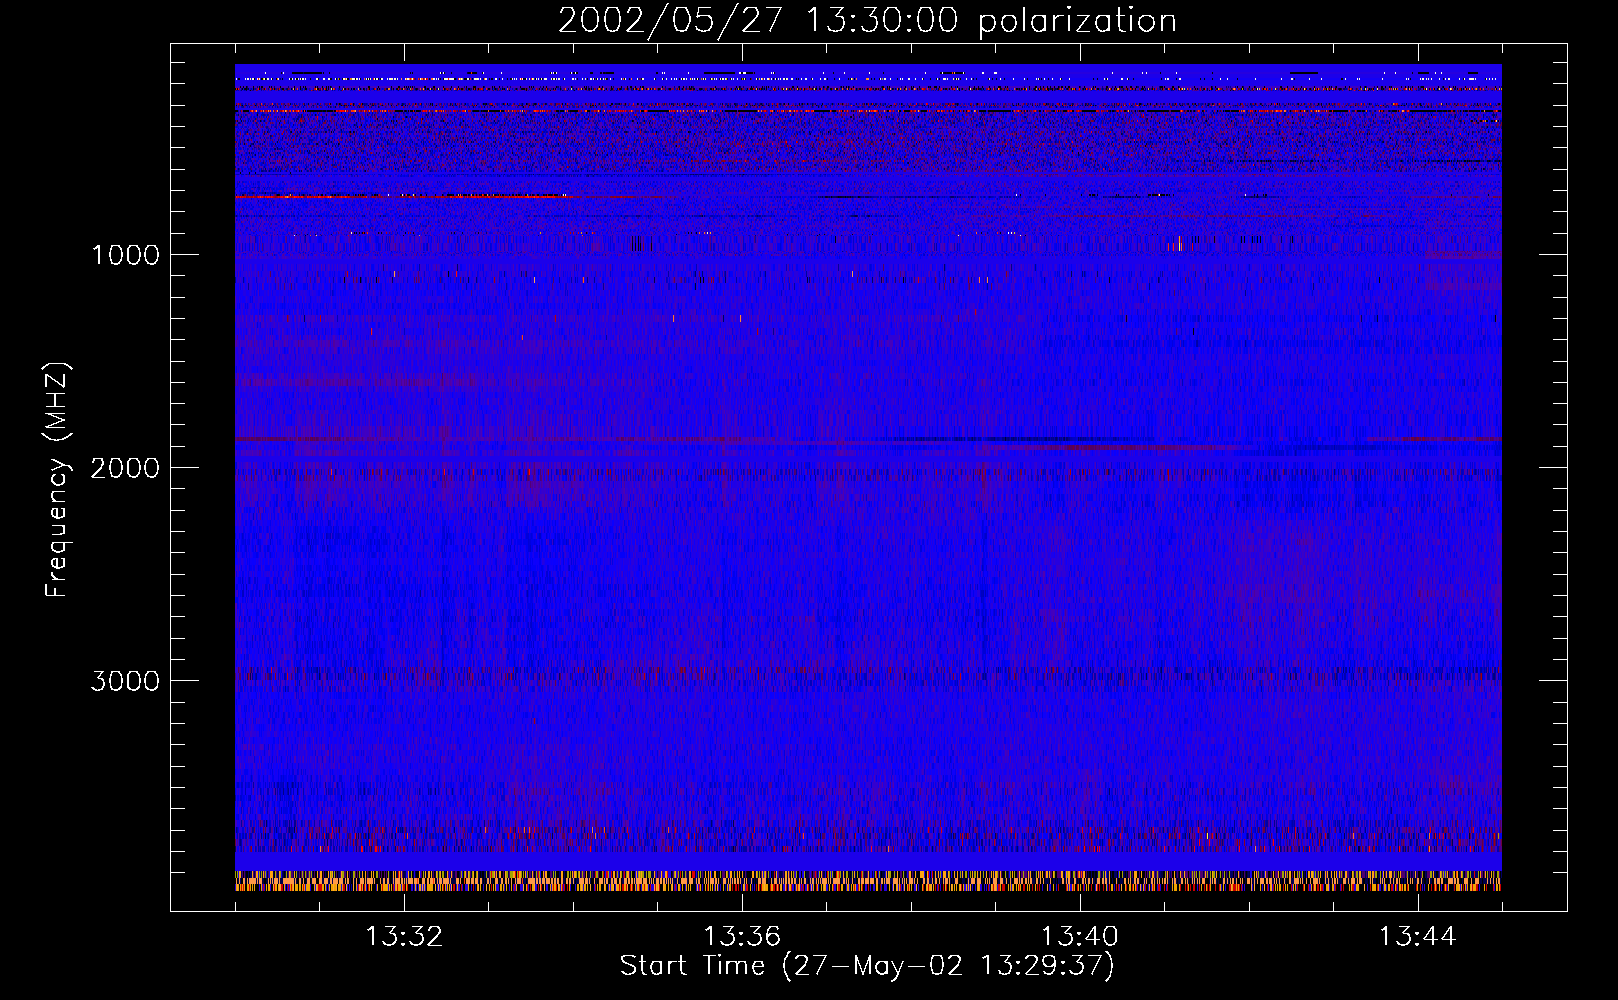The image size is (1618, 1000).
Task: Click the 'Frequency (MHZ)' axis label
Action: (57, 479)
